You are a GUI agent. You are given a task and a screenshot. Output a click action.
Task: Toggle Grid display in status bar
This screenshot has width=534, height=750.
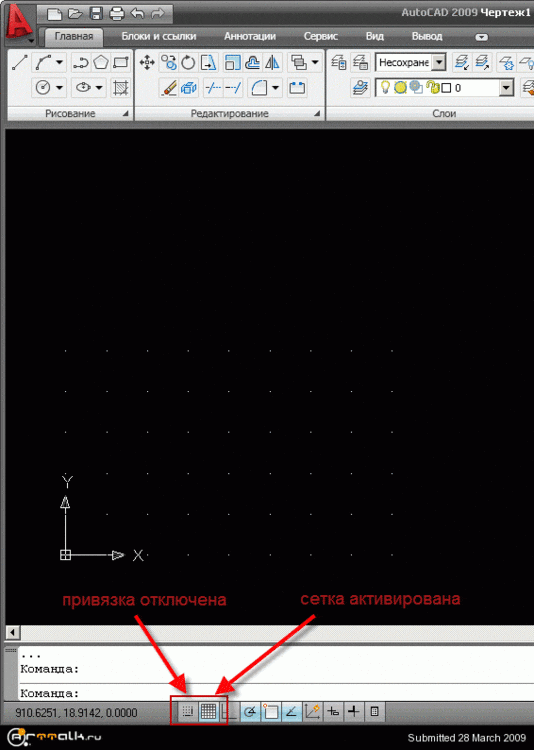208,712
